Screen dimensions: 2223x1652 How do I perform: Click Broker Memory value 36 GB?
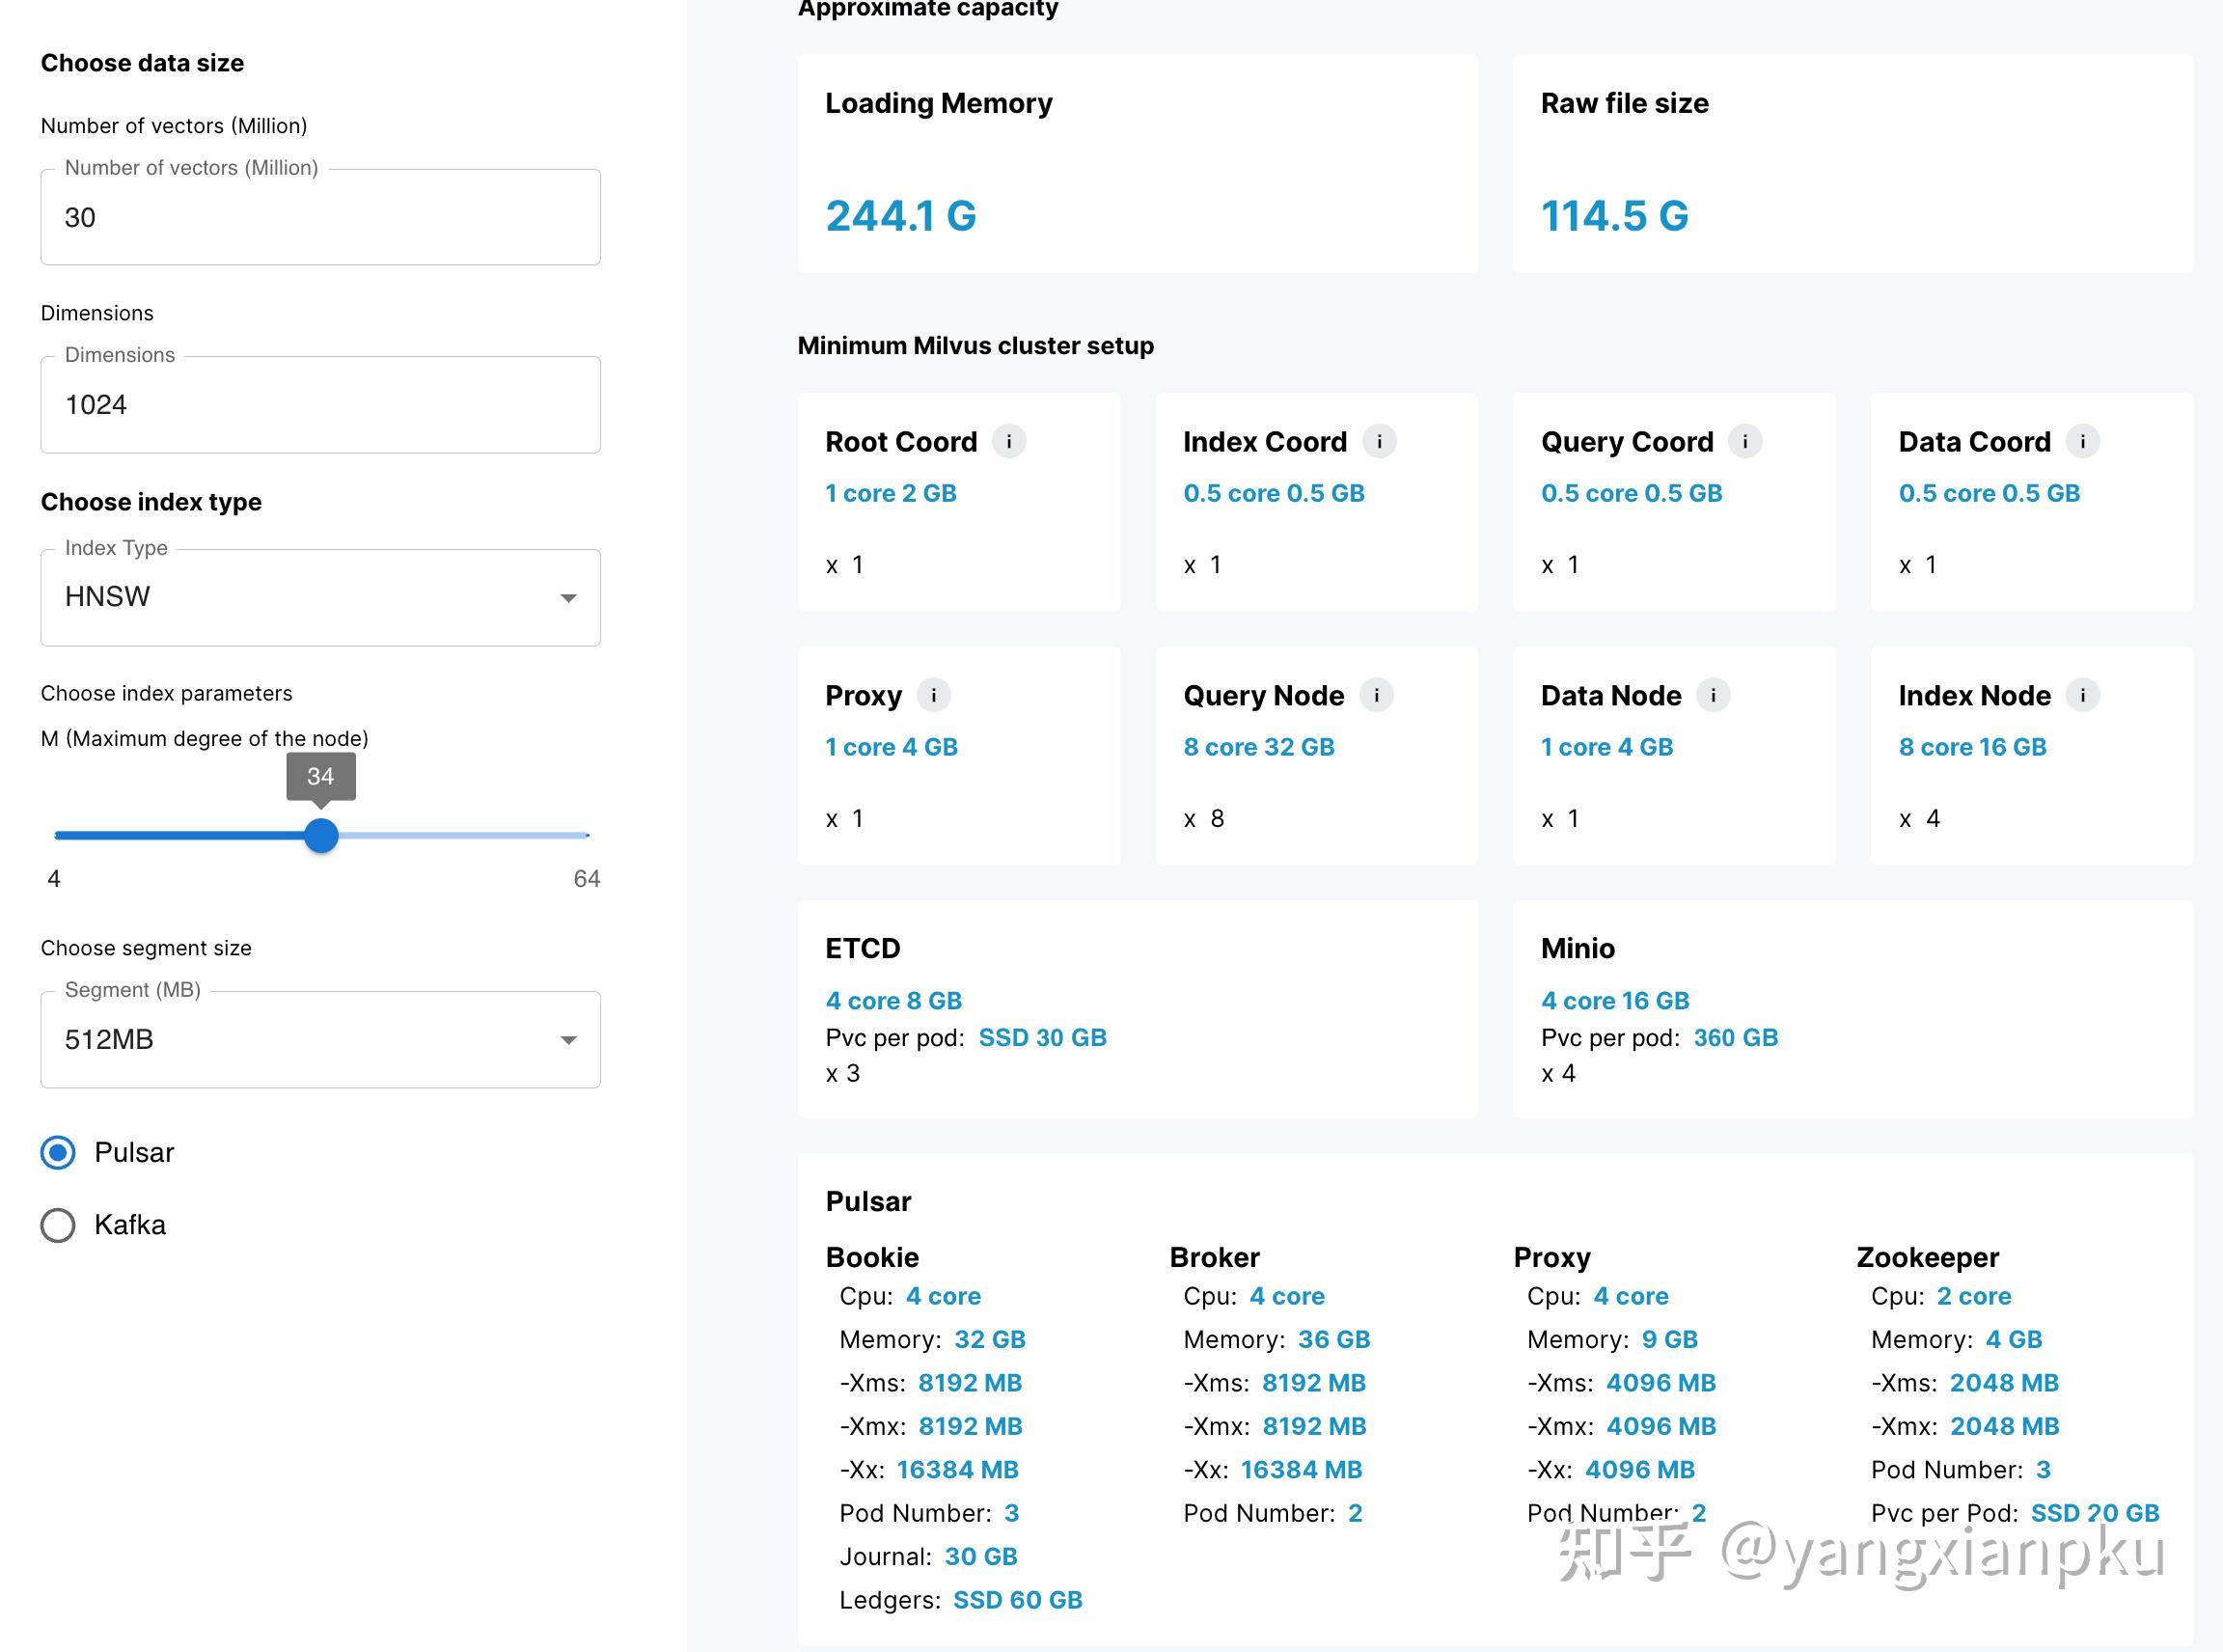pyautogui.click(x=1334, y=1340)
